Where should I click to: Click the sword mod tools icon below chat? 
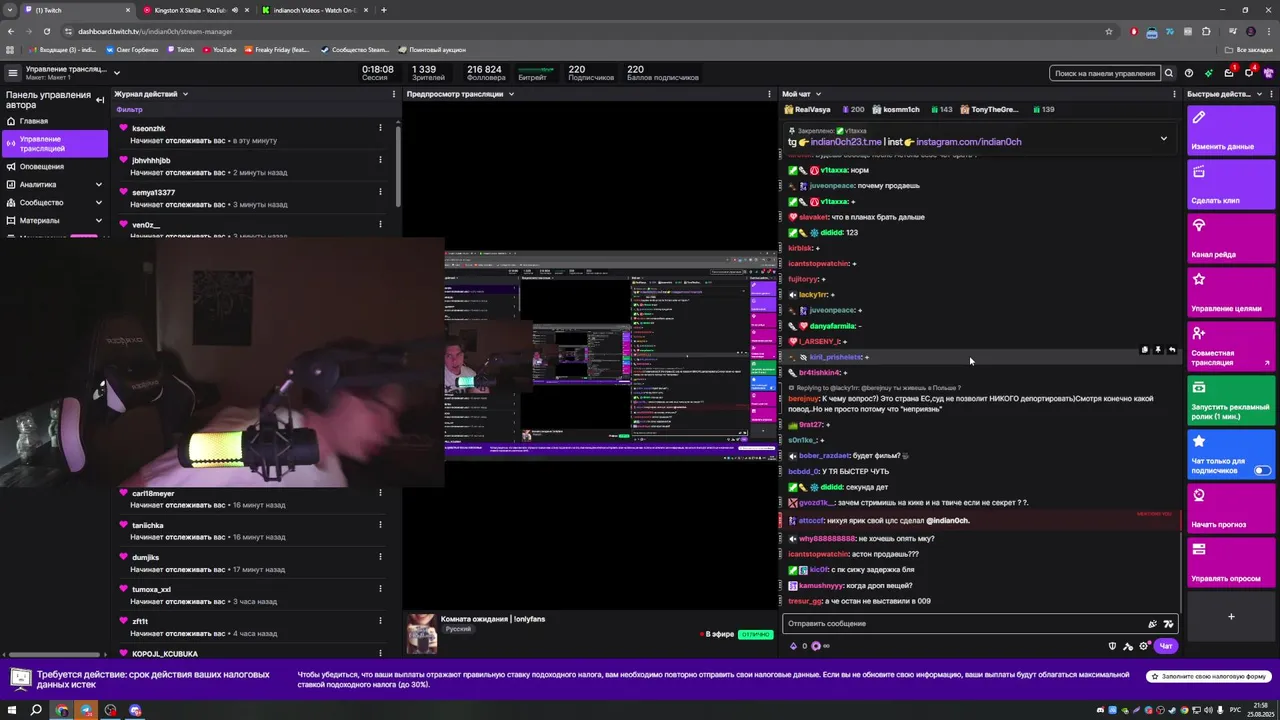[x=1128, y=646]
